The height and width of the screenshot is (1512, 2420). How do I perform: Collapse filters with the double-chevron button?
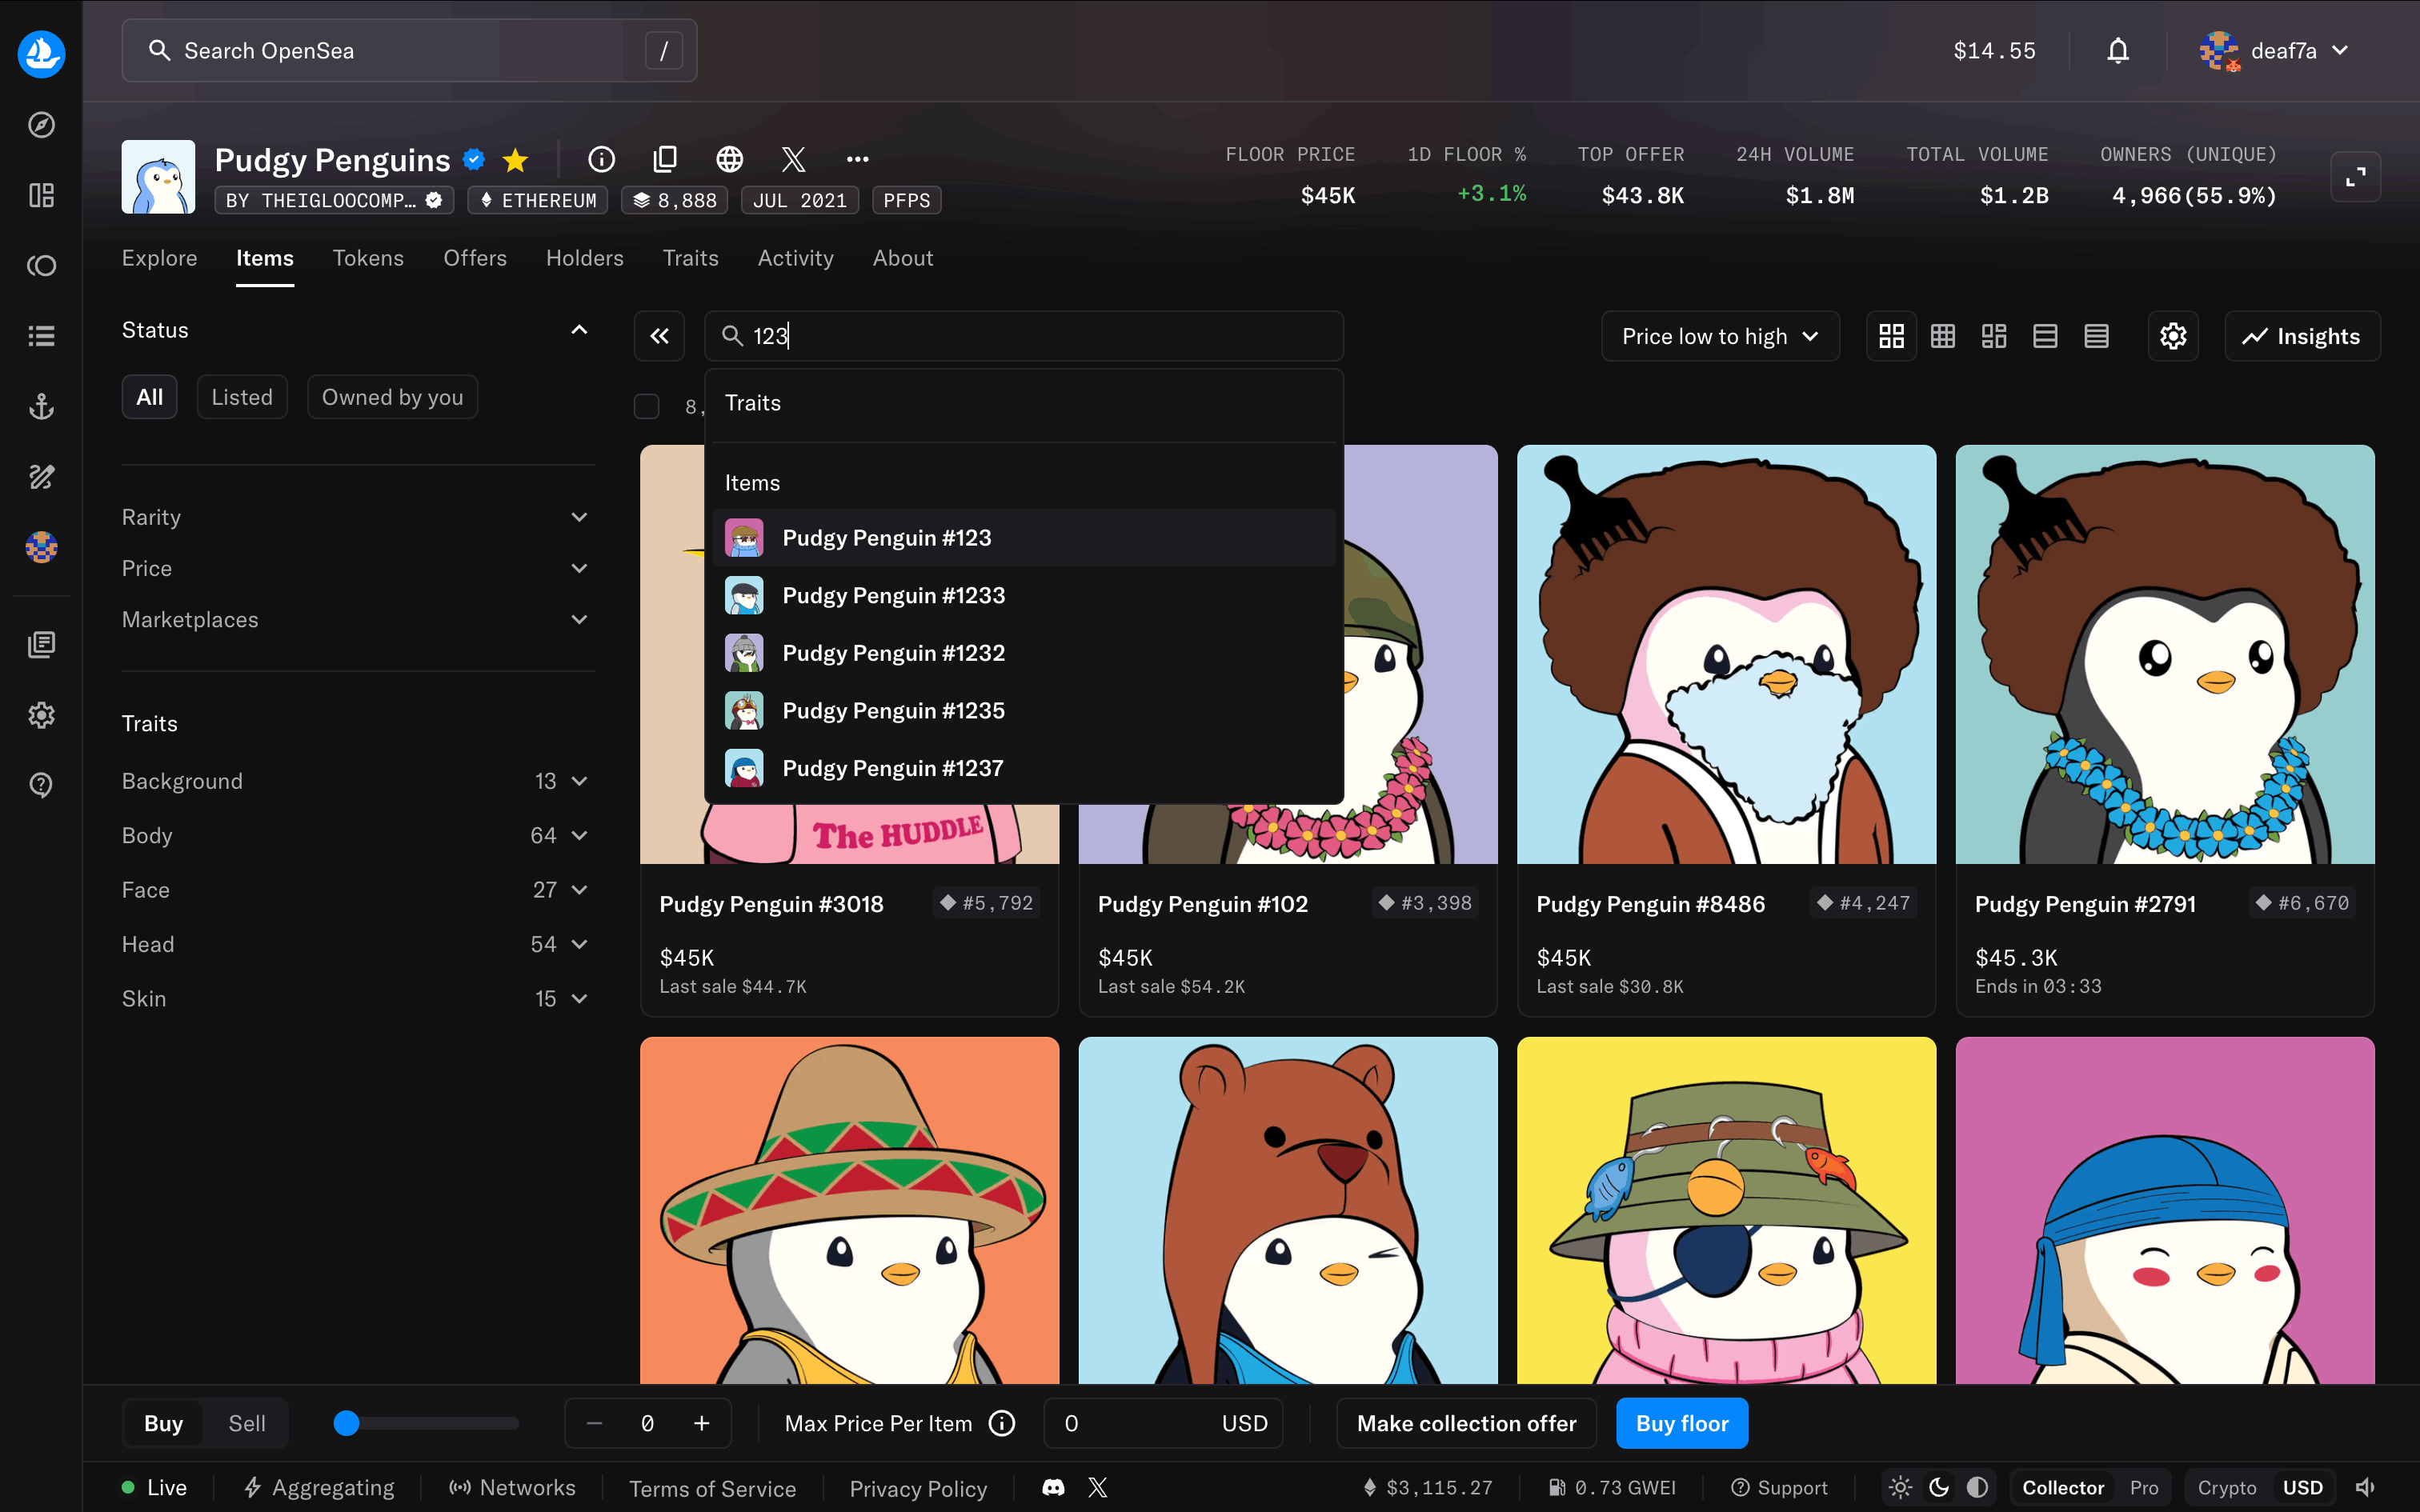pos(659,336)
